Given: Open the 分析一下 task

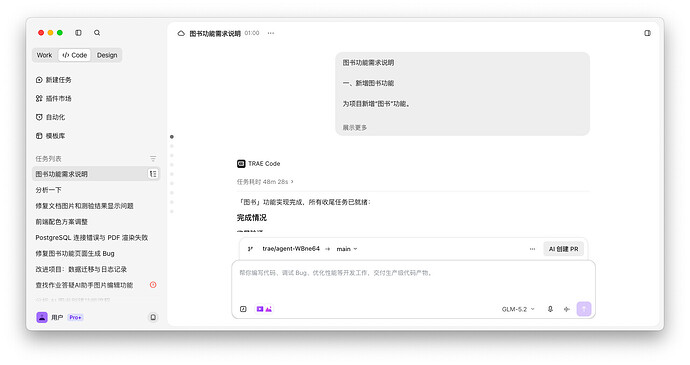Looking at the screenshot, I should pos(96,190).
